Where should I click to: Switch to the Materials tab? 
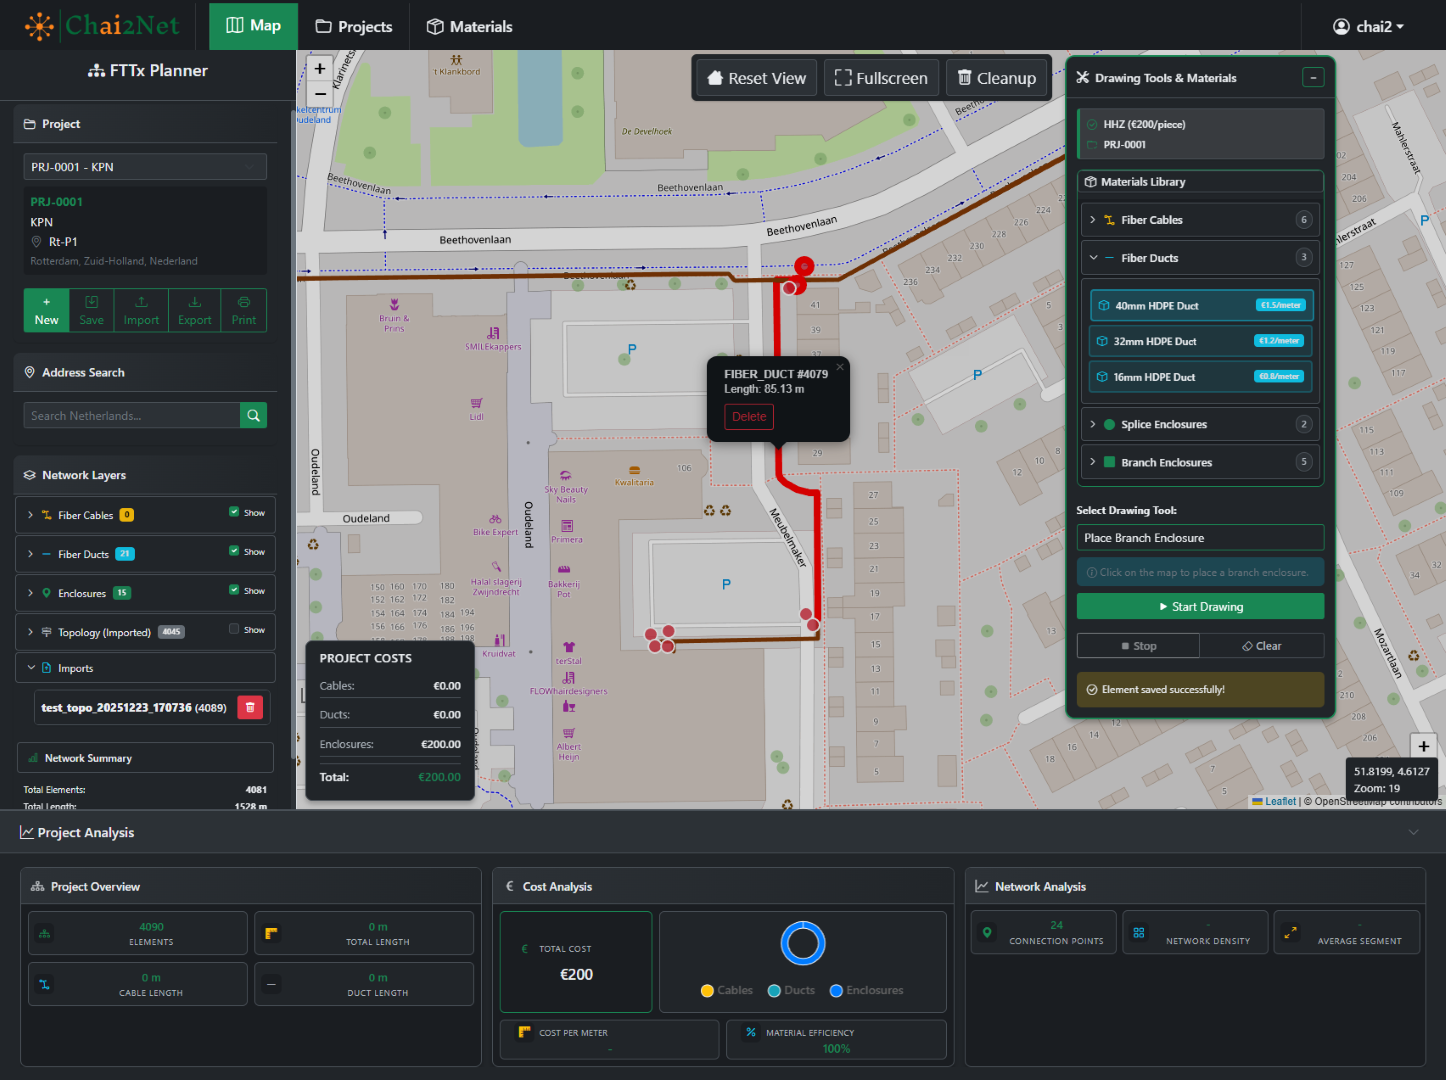pyautogui.click(x=469, y=26)
